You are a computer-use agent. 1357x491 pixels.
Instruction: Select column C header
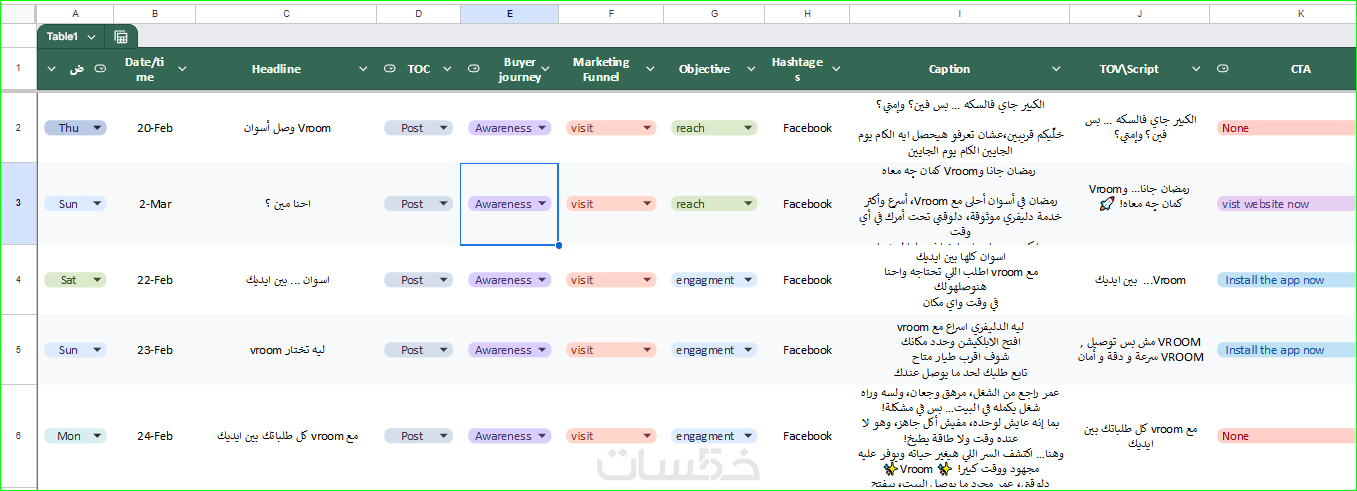point(287,14)
